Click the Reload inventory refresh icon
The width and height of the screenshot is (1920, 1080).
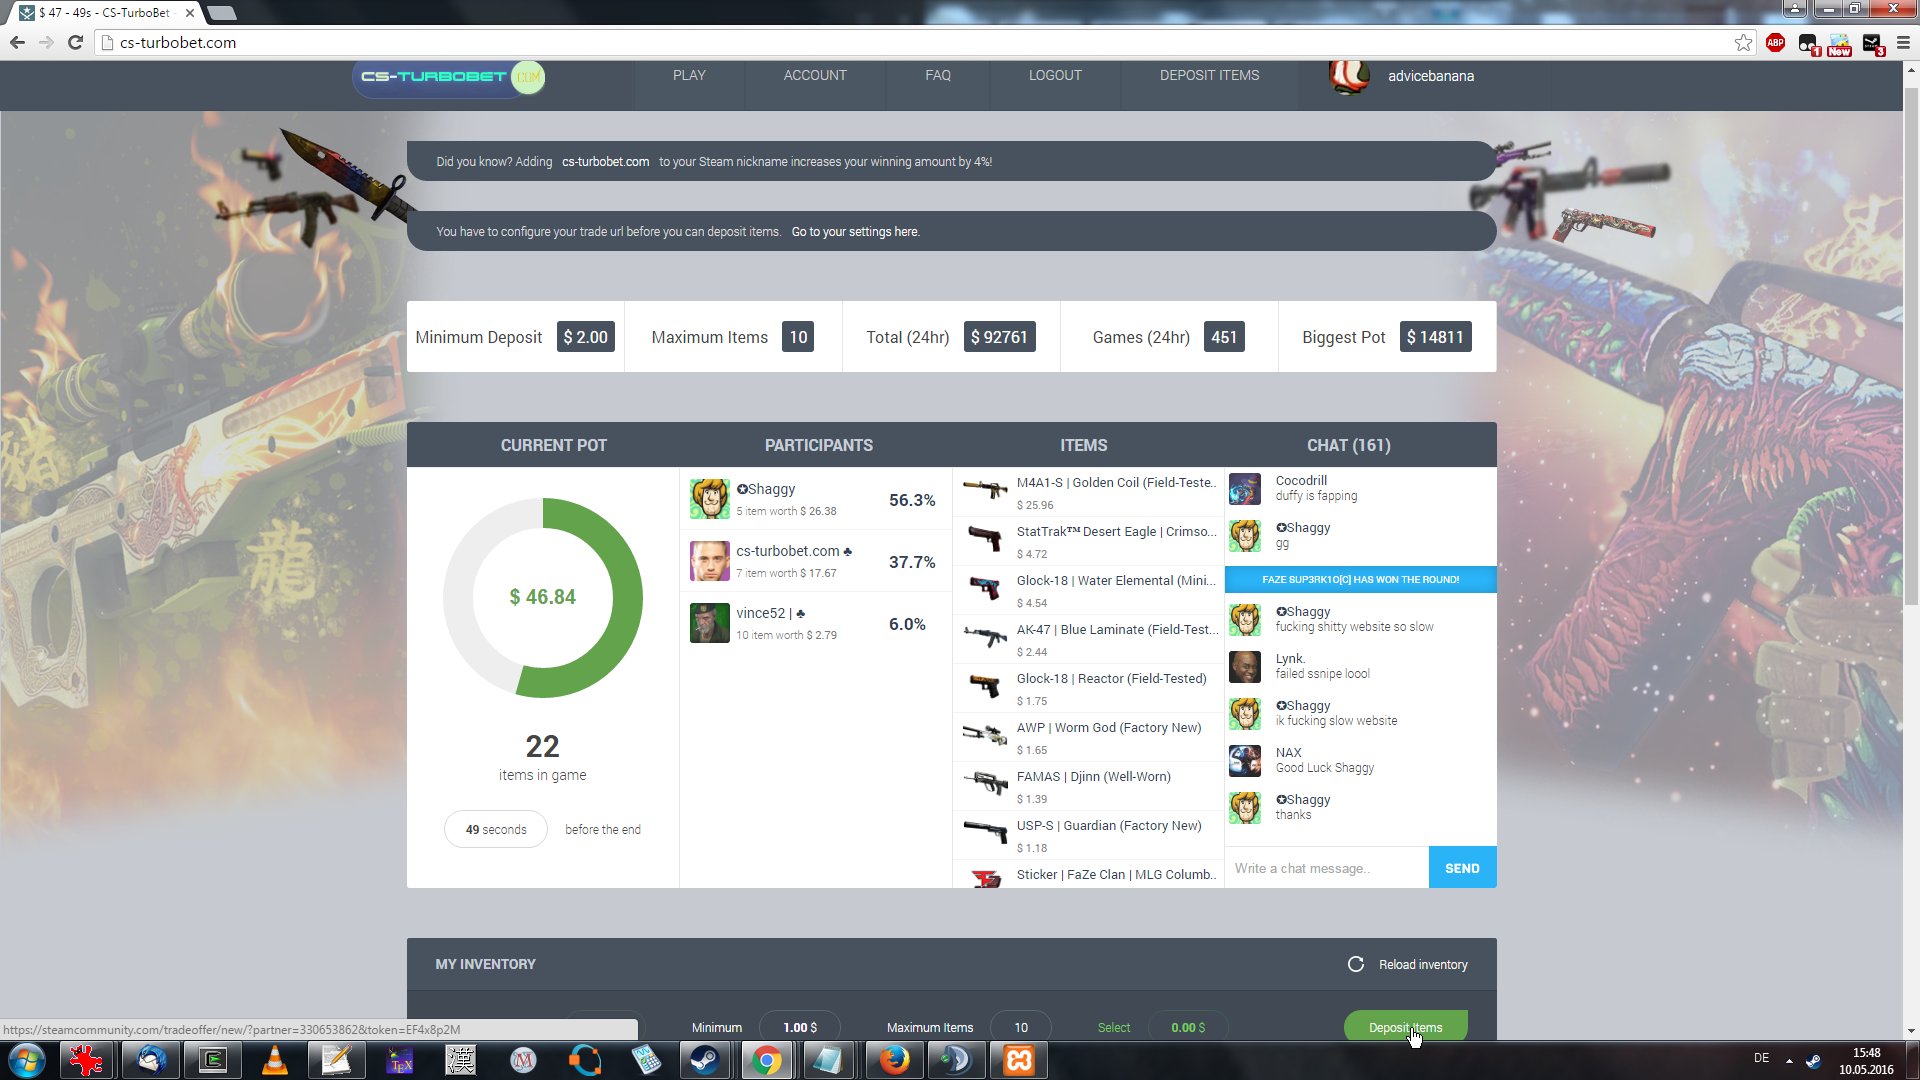pyautogui.click(x=1355, y=964)
